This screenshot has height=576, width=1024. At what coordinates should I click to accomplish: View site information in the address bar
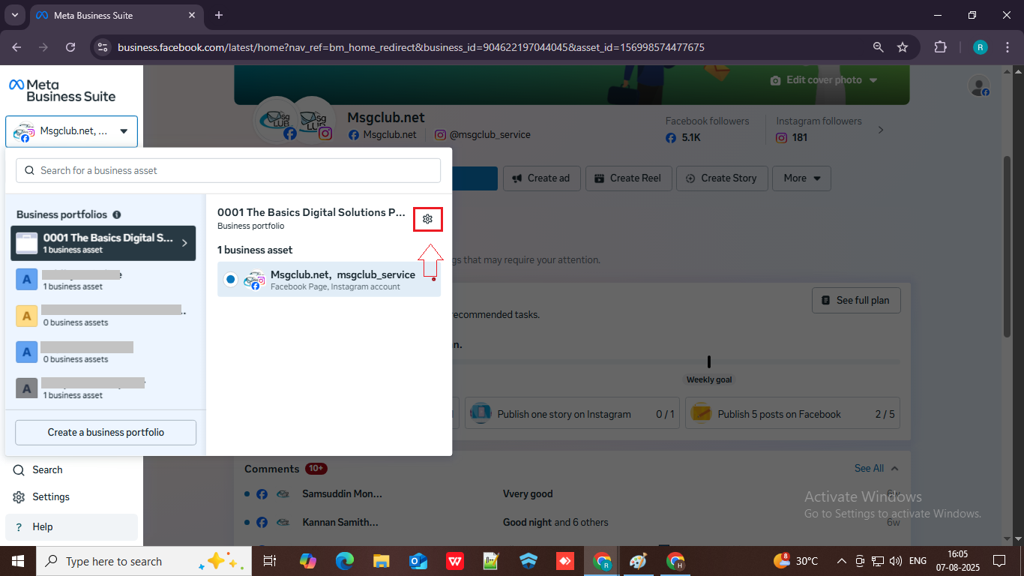click(103, 47)
